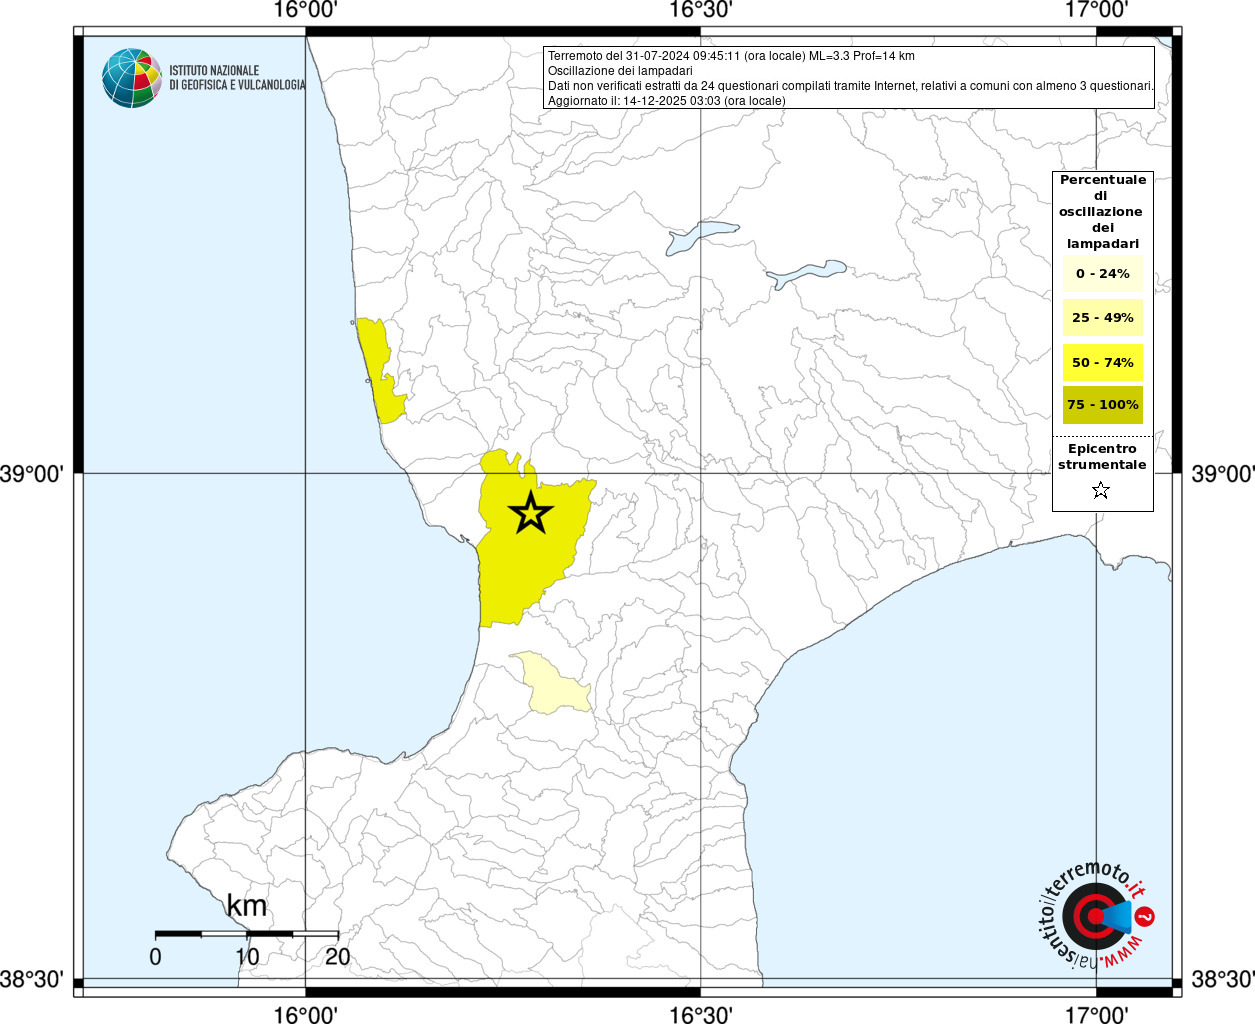Click the western lake on the map
The image size is (1255, 1024).
[x=701, y=237]
